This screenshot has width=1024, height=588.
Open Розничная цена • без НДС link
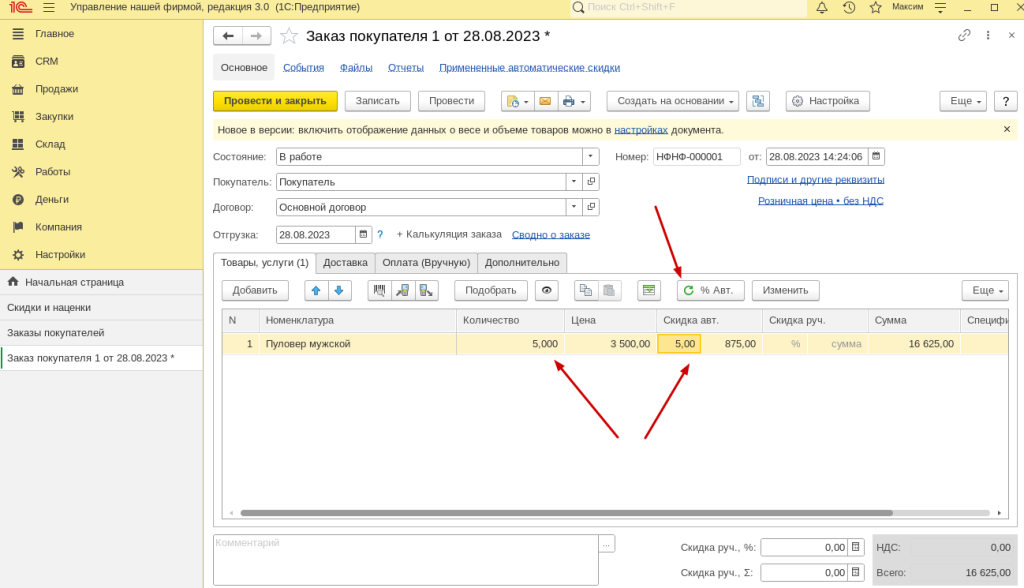pyautogui.click(x=820, y=201)
